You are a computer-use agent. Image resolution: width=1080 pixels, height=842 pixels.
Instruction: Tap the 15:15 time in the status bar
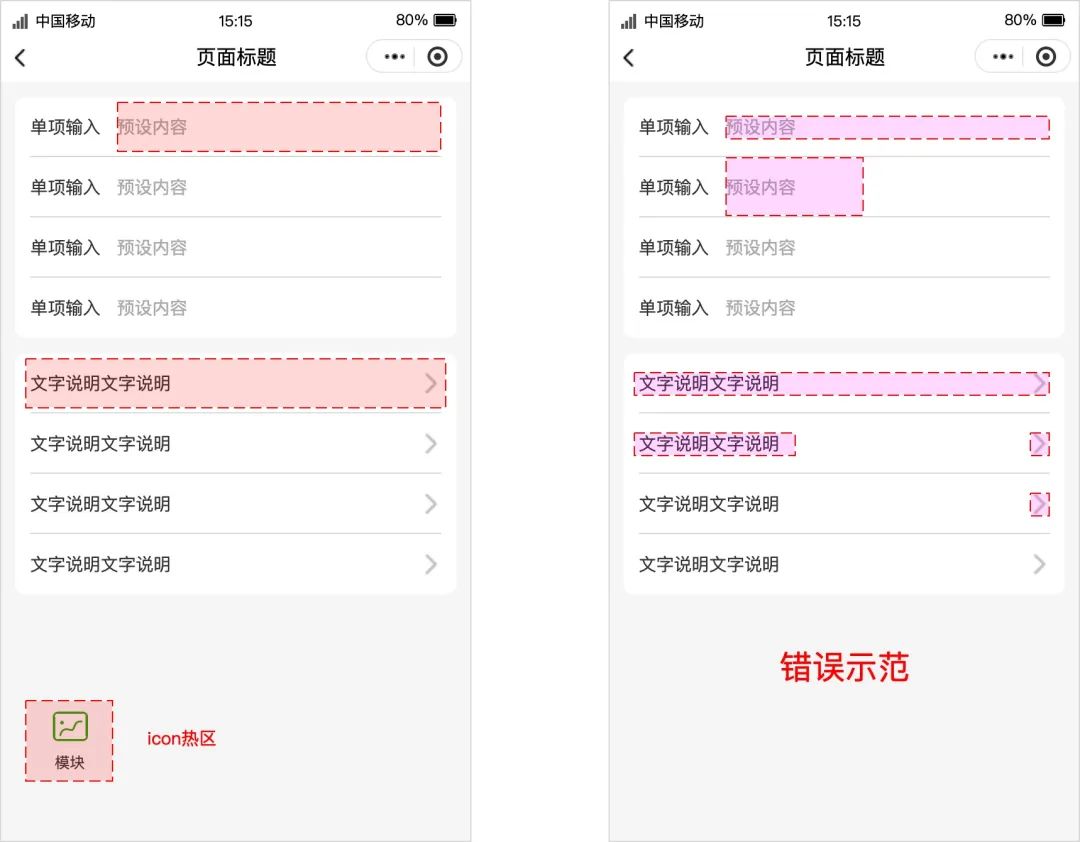pyautogui.click(x=234, y=19)
